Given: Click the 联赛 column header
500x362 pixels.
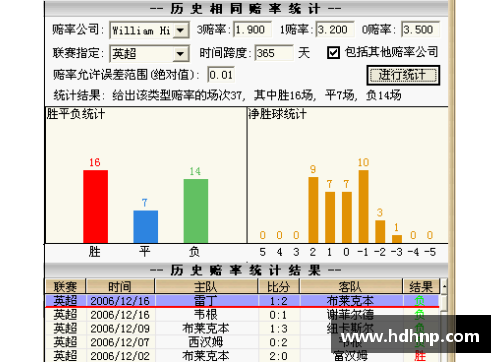Looking at the screenshot, I should (x=65, y=286).
